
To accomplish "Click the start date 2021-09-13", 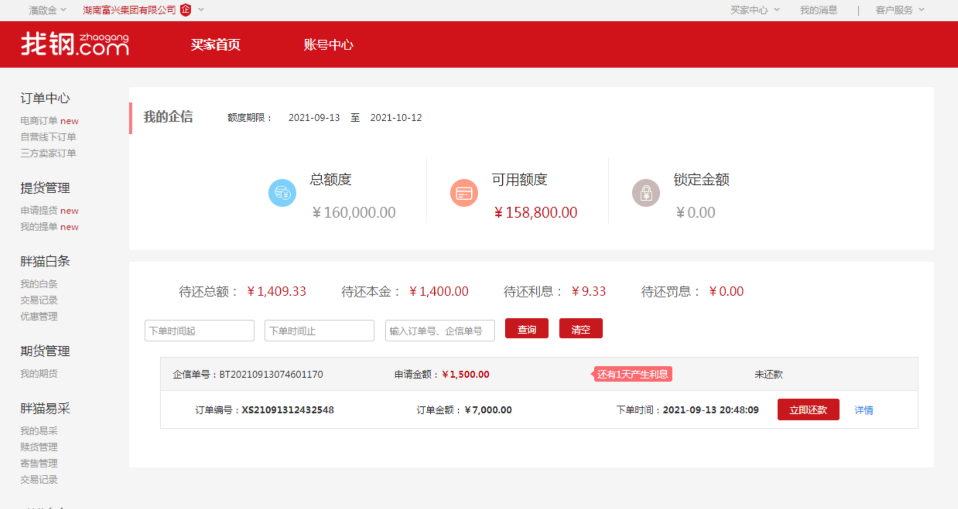I will click(x=314, y=118).
